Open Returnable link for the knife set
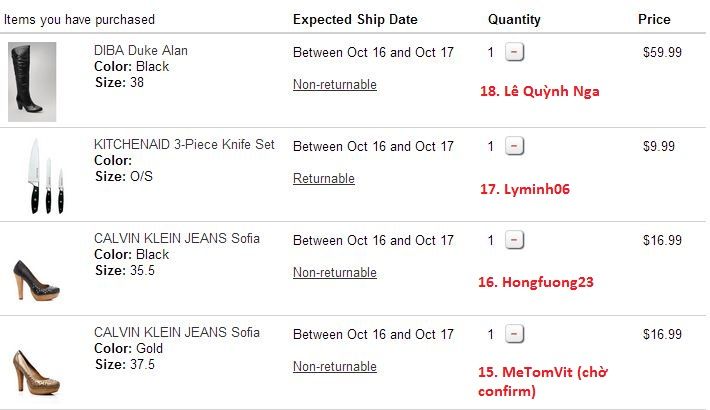 (x=323, y=179)
